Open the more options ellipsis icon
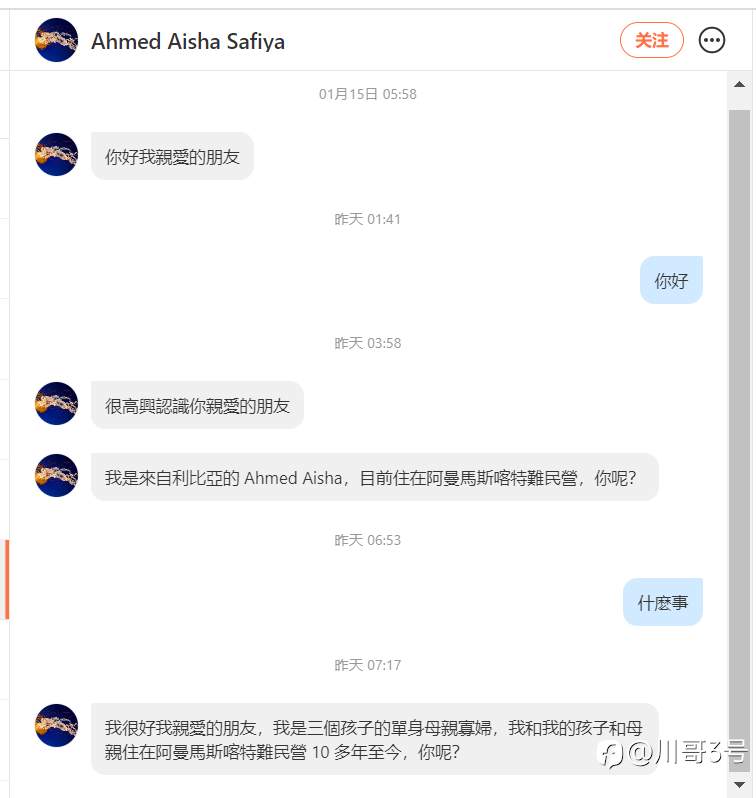This screenshot has height=798, width=756. [711, 40]
